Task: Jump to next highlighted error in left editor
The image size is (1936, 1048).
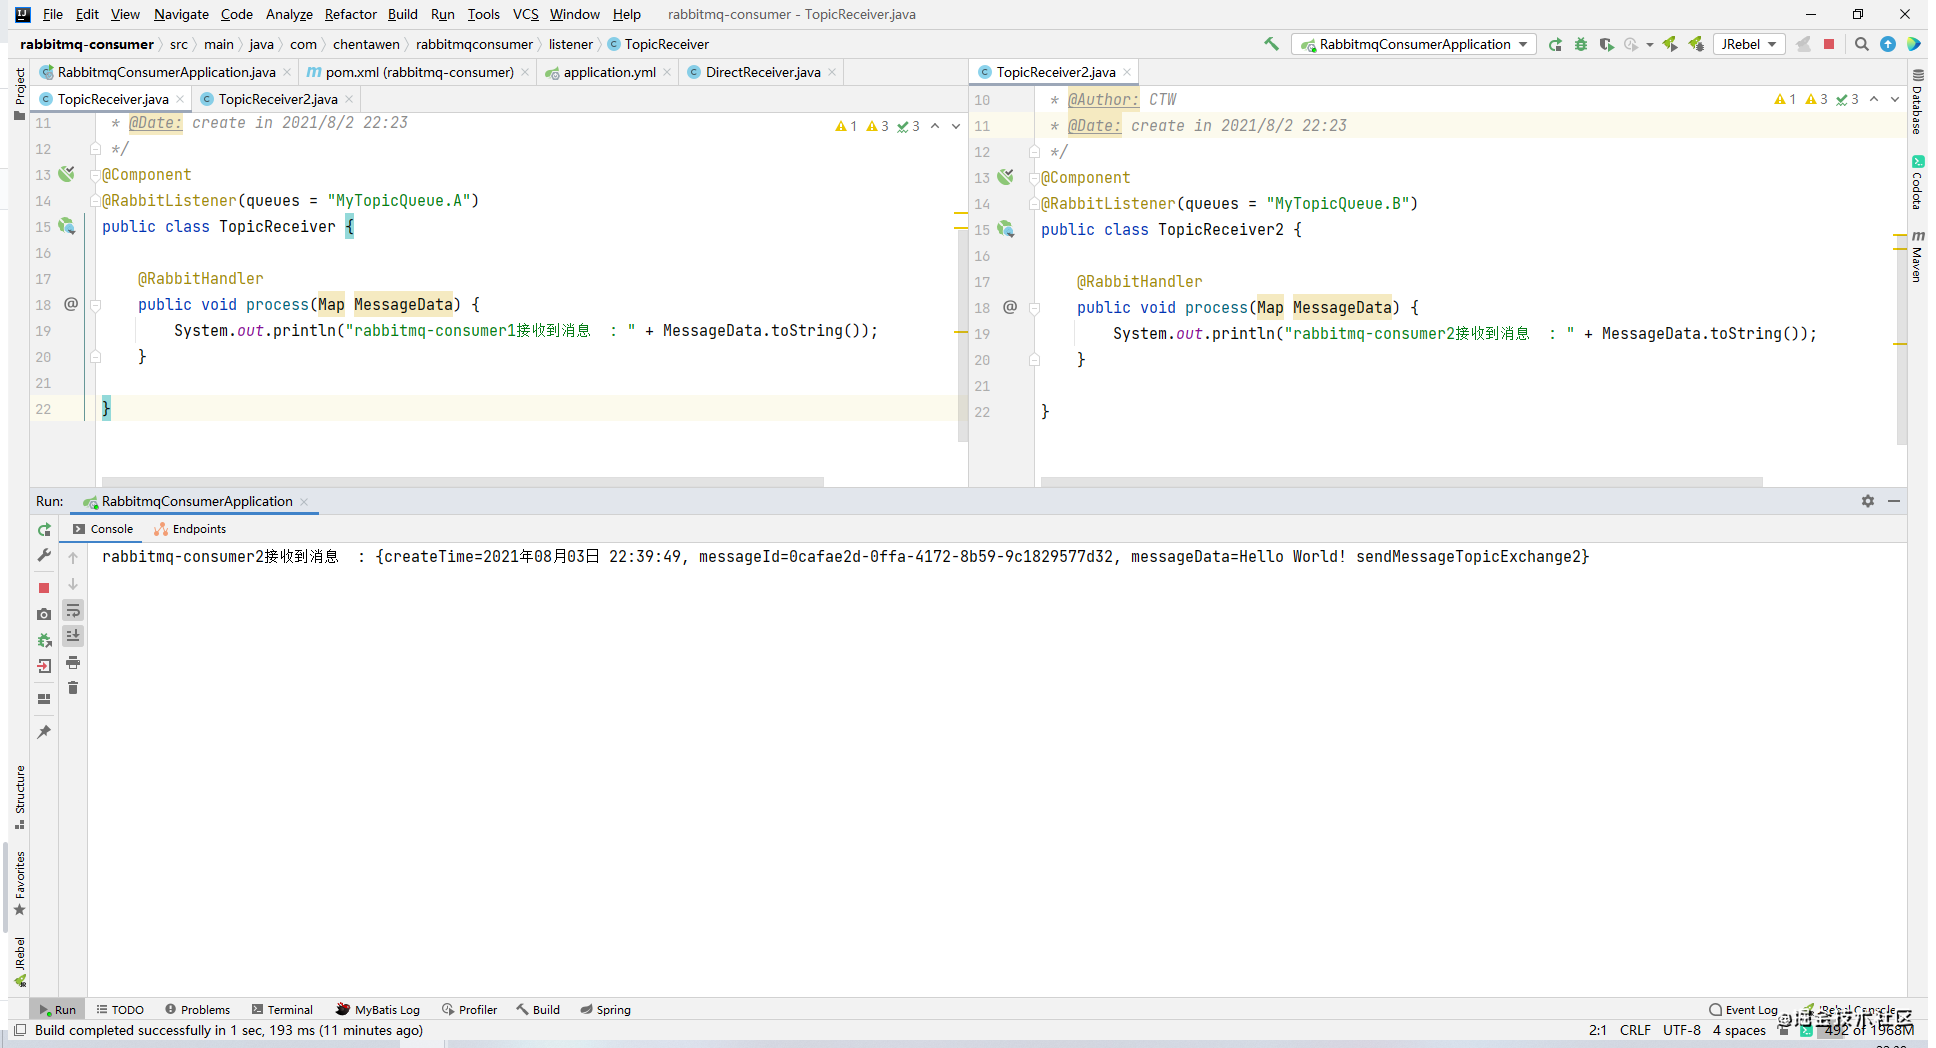Action: 955,126
